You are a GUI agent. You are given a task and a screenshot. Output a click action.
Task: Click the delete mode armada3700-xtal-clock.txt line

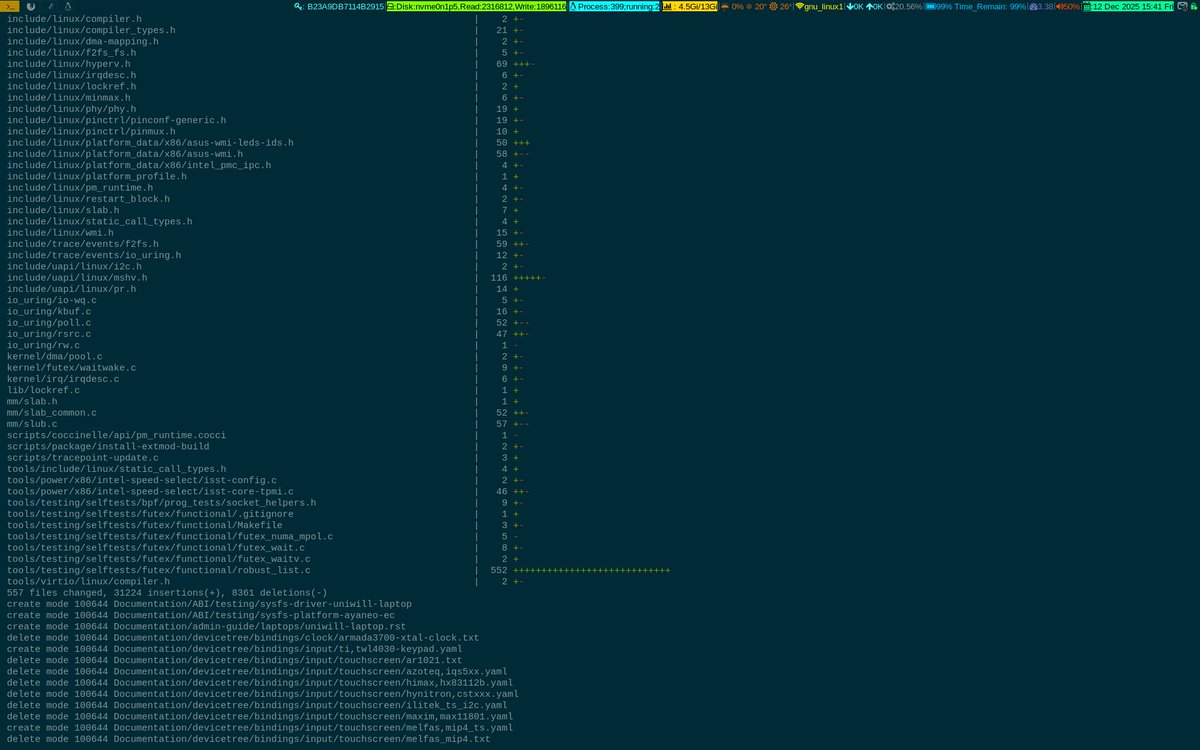tap(243, 638)
